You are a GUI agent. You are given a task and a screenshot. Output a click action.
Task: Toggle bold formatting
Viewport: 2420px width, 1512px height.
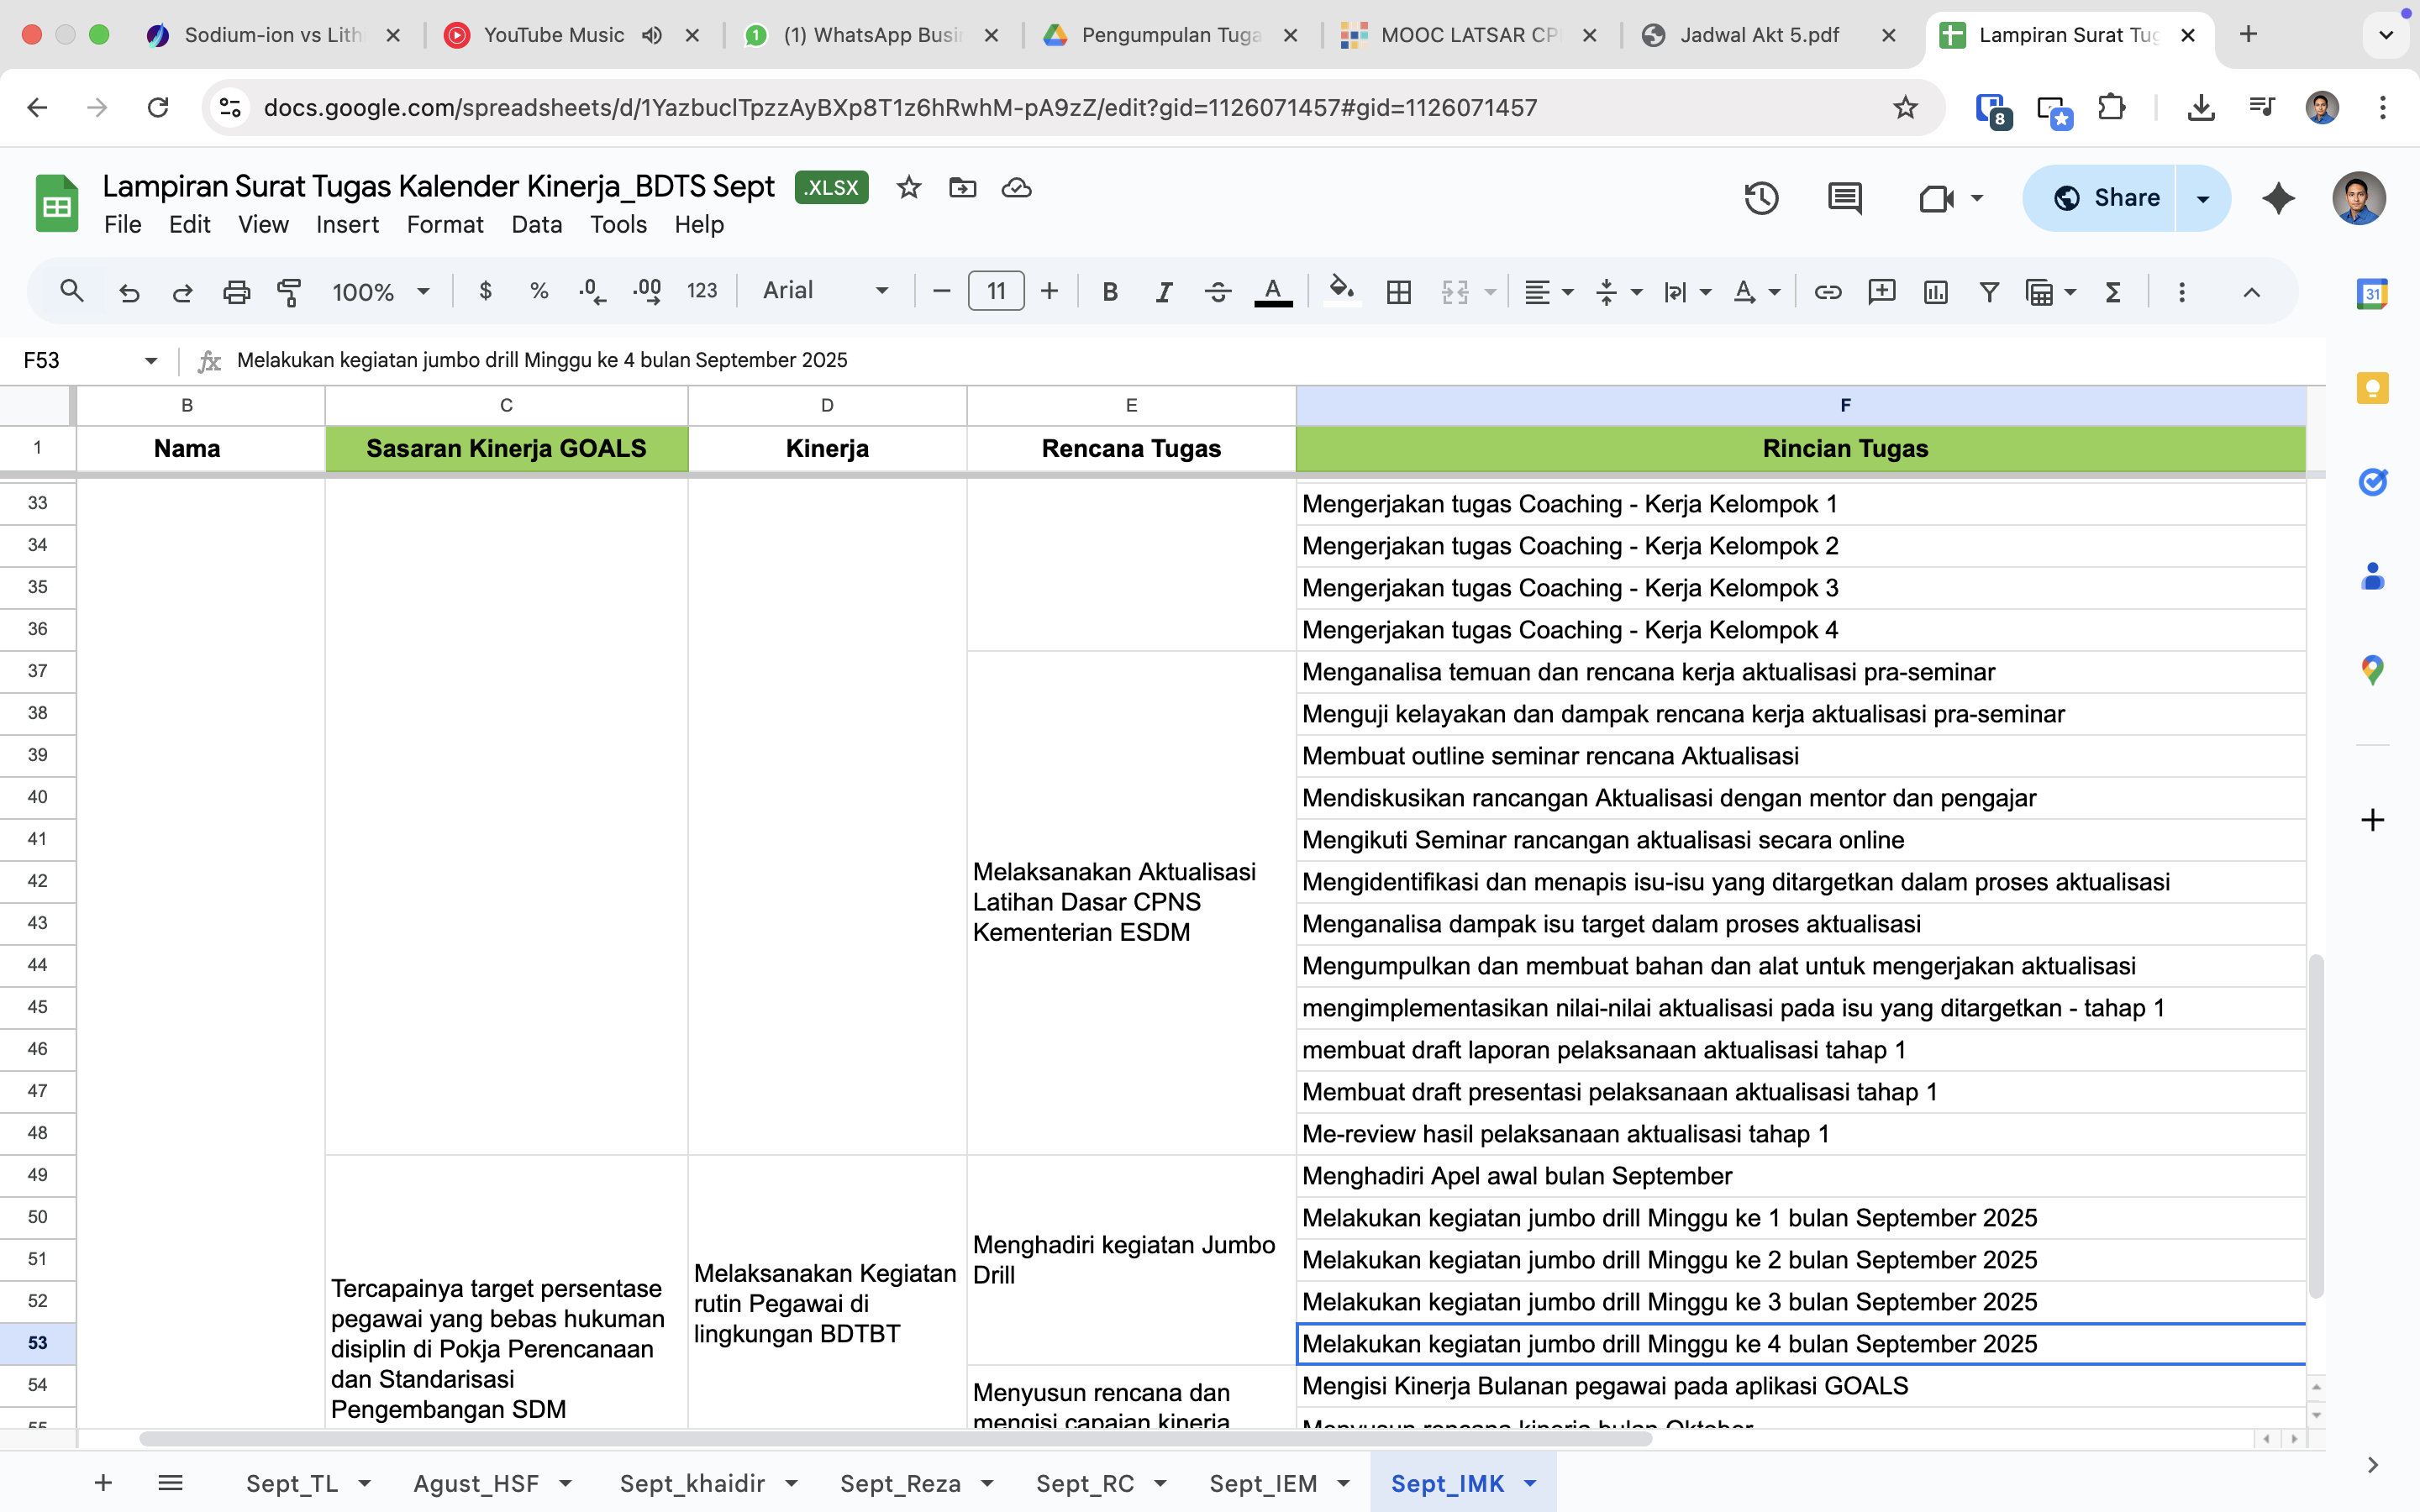click(1109, 292)
